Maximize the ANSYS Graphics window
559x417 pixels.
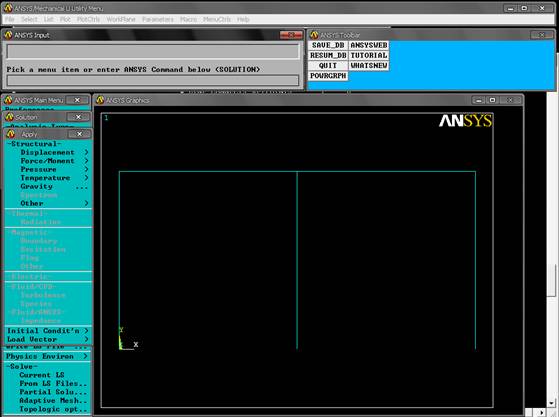[492, 100]
